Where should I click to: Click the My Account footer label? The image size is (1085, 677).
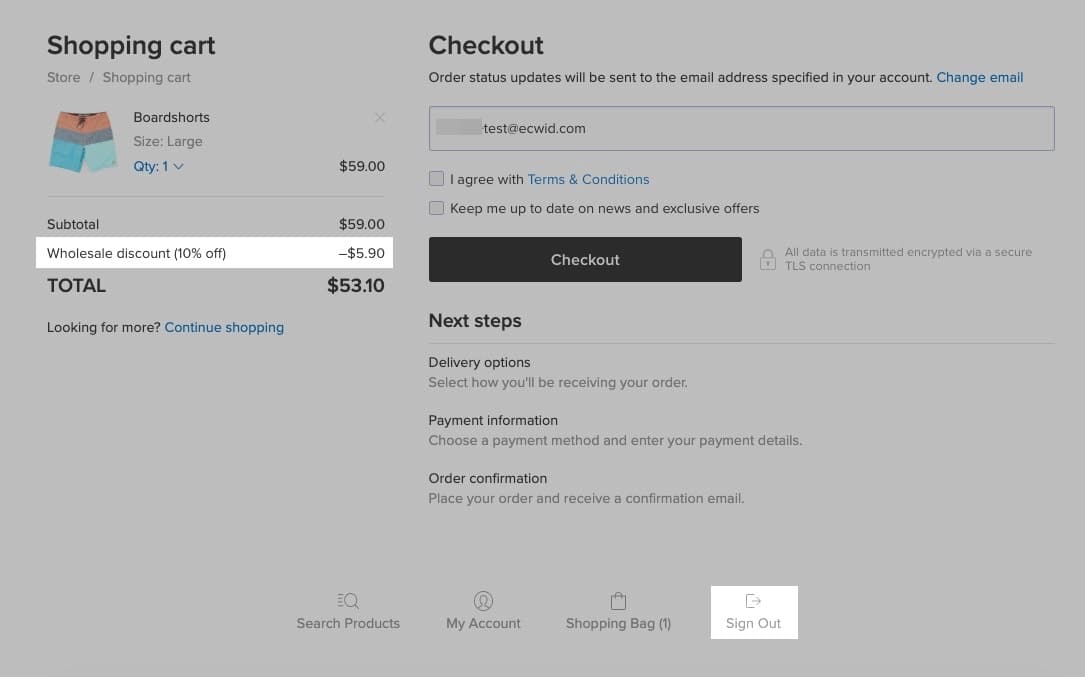pyautogui.click(x=483, y=623)
